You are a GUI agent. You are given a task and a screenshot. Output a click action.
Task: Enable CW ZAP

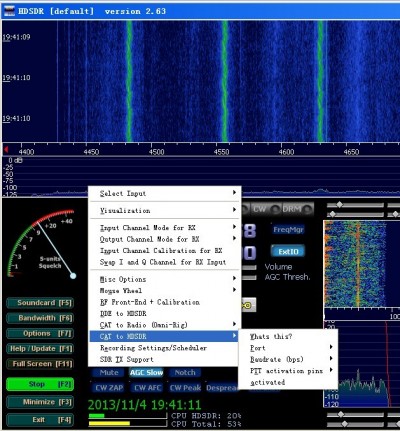click(109, 388)
